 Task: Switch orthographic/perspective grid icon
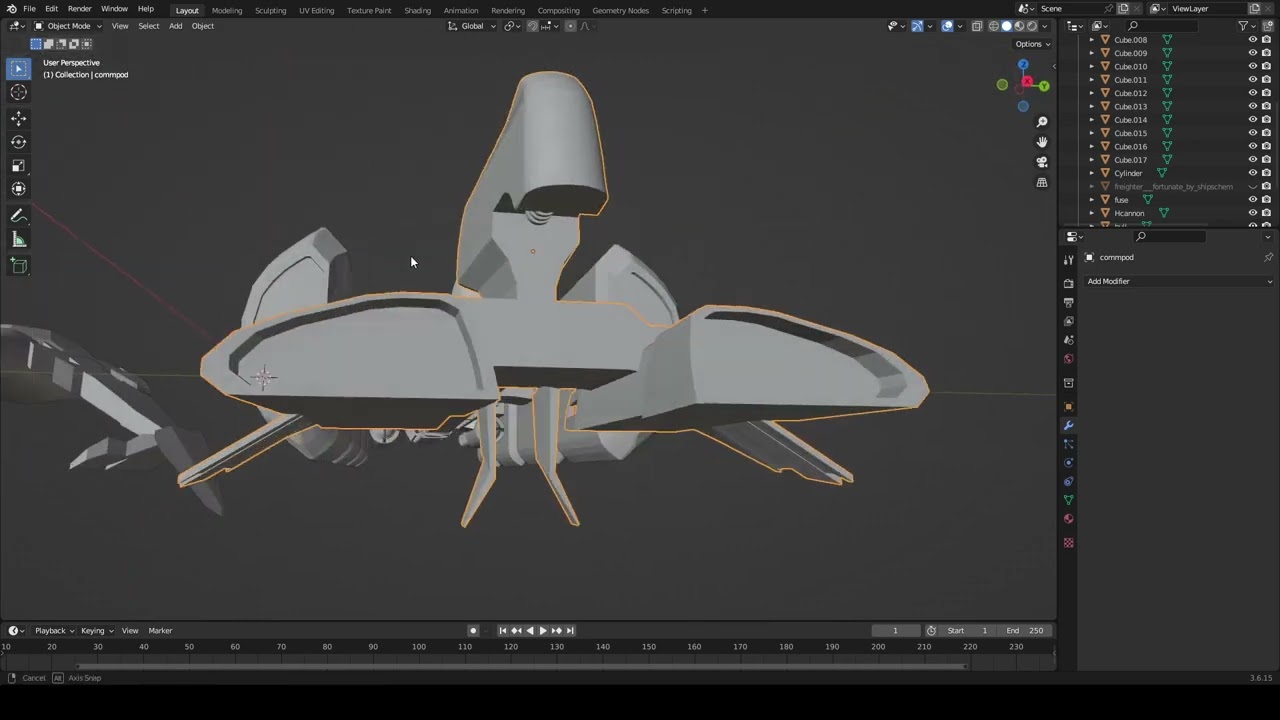1042,183
